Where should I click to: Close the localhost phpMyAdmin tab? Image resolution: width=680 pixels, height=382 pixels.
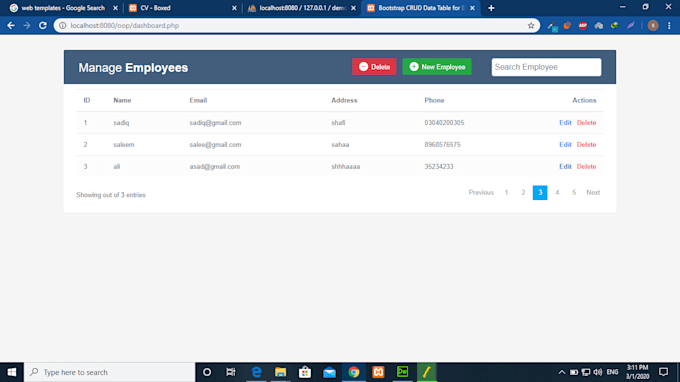pyautogui.click(x=353, y=8)
